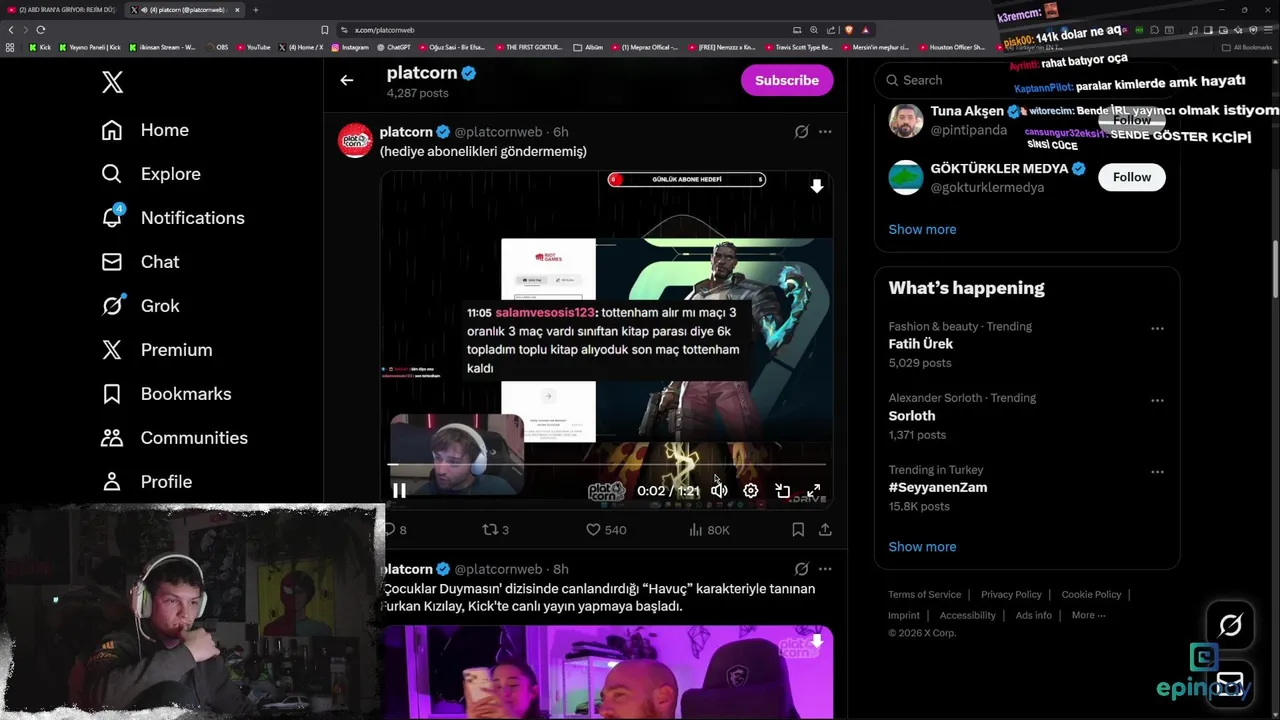Screen dimensions: 1280x720
Task: Bookmark this page from the address bar
Action: click(324, 30)
